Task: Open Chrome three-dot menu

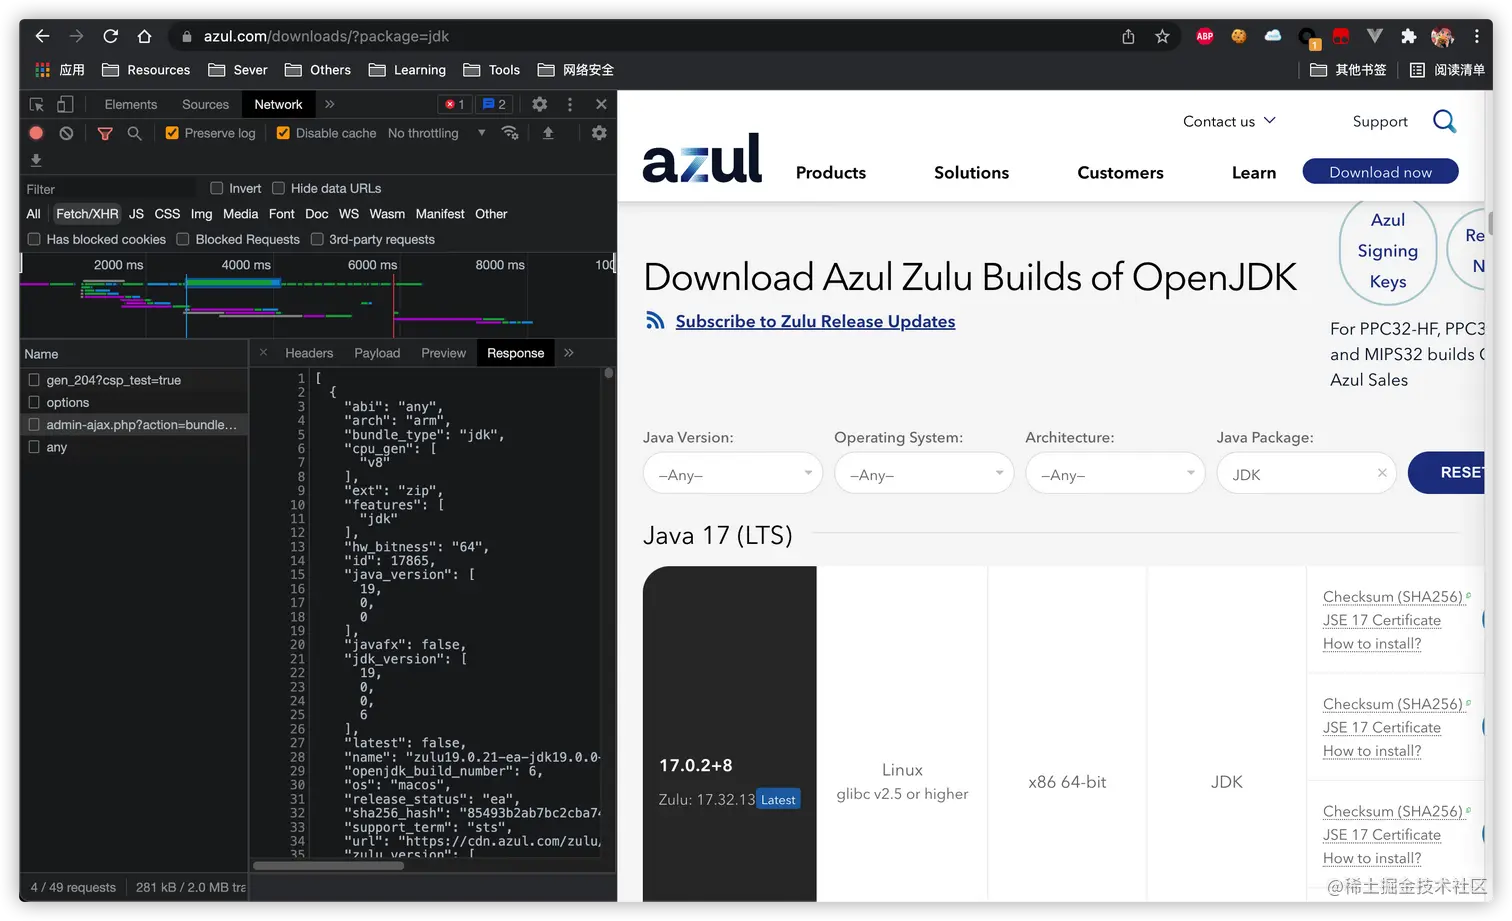Action: tap(1476, 36)
